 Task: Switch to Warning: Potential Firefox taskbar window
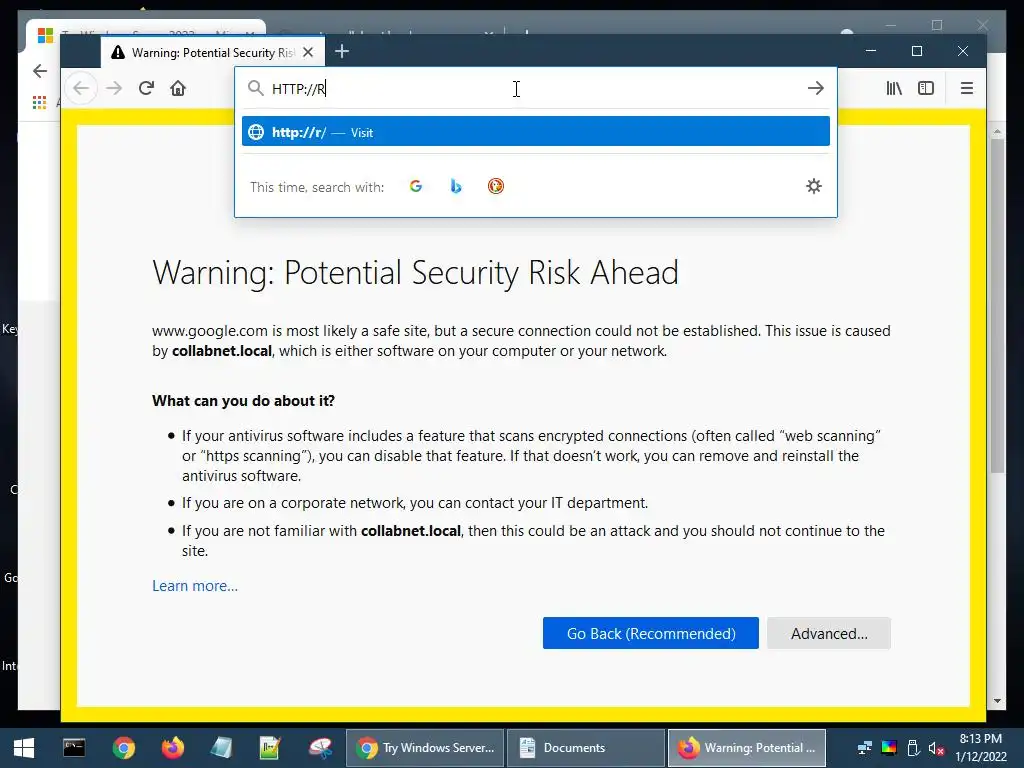click(x=746, y=748)
